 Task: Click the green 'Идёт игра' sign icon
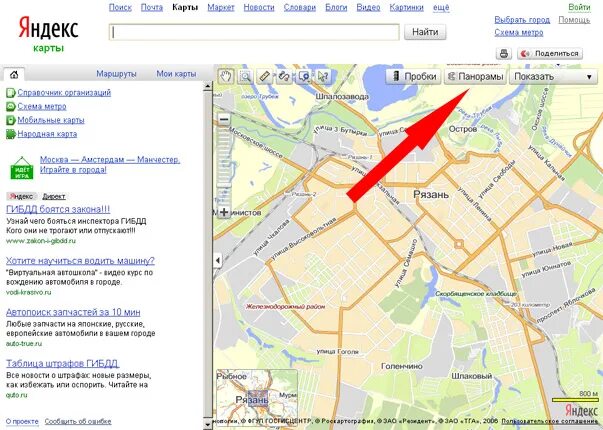(x=22, y=168)
